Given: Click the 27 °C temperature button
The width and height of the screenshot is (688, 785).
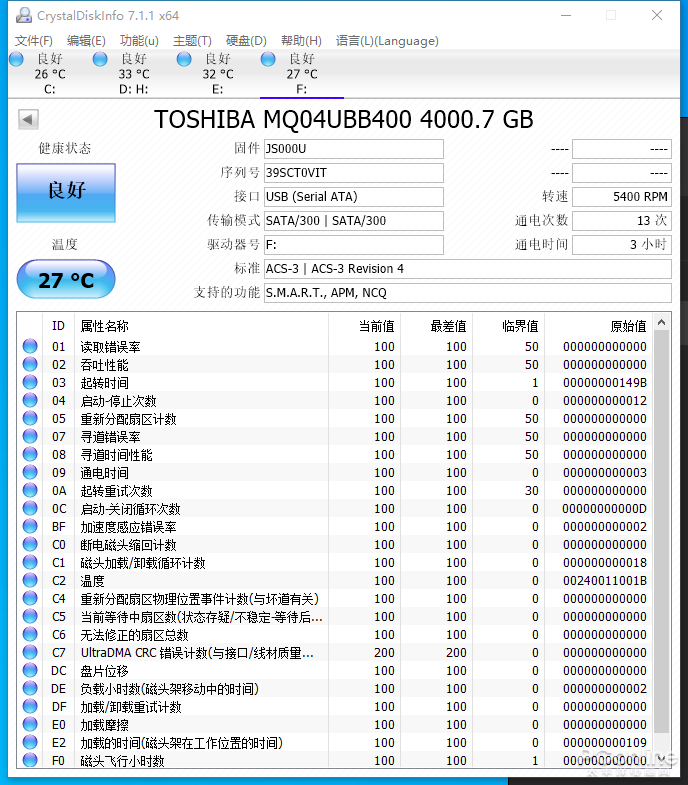Looking at the screenshot, I should (66, 279).
